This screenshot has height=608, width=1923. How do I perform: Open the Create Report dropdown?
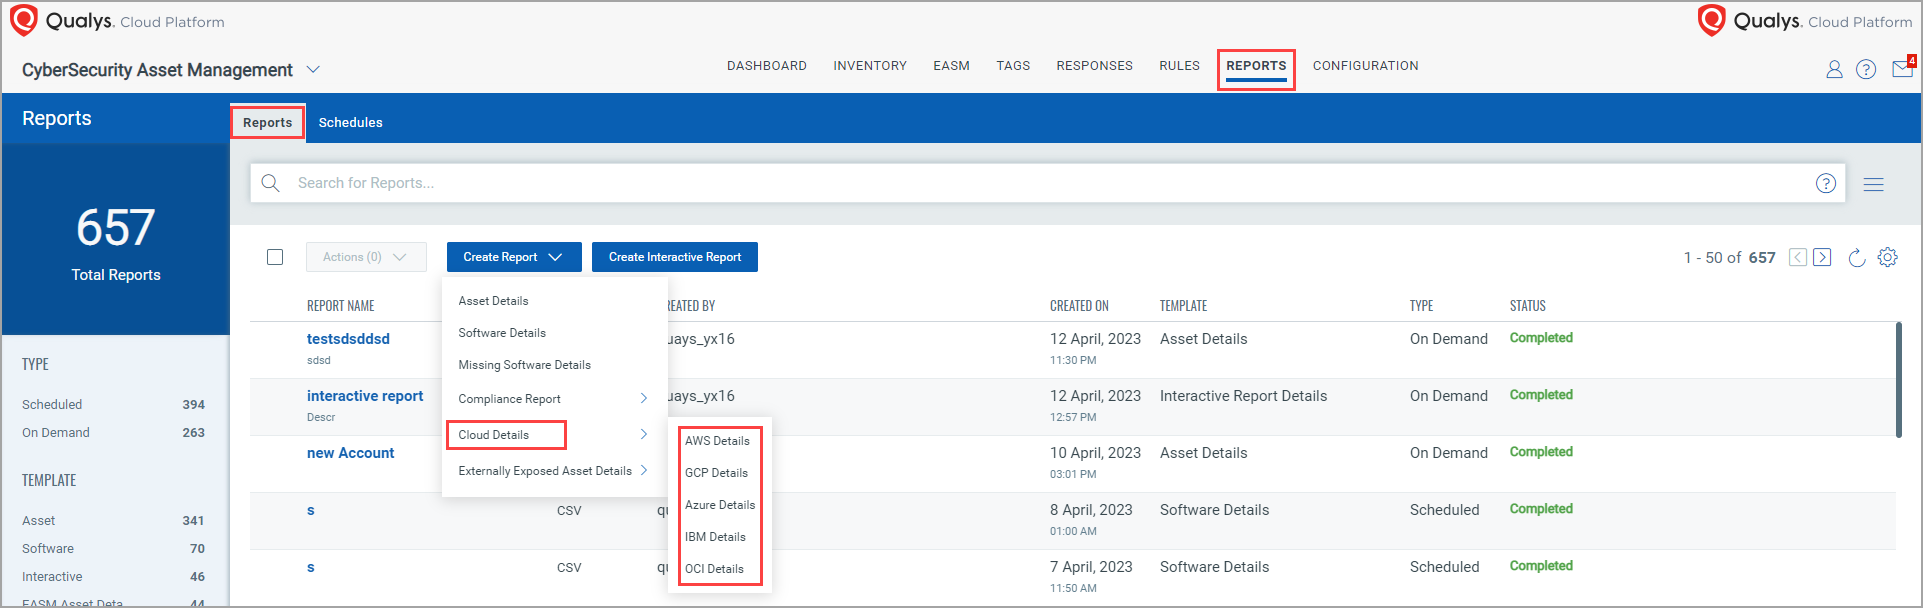513,257
